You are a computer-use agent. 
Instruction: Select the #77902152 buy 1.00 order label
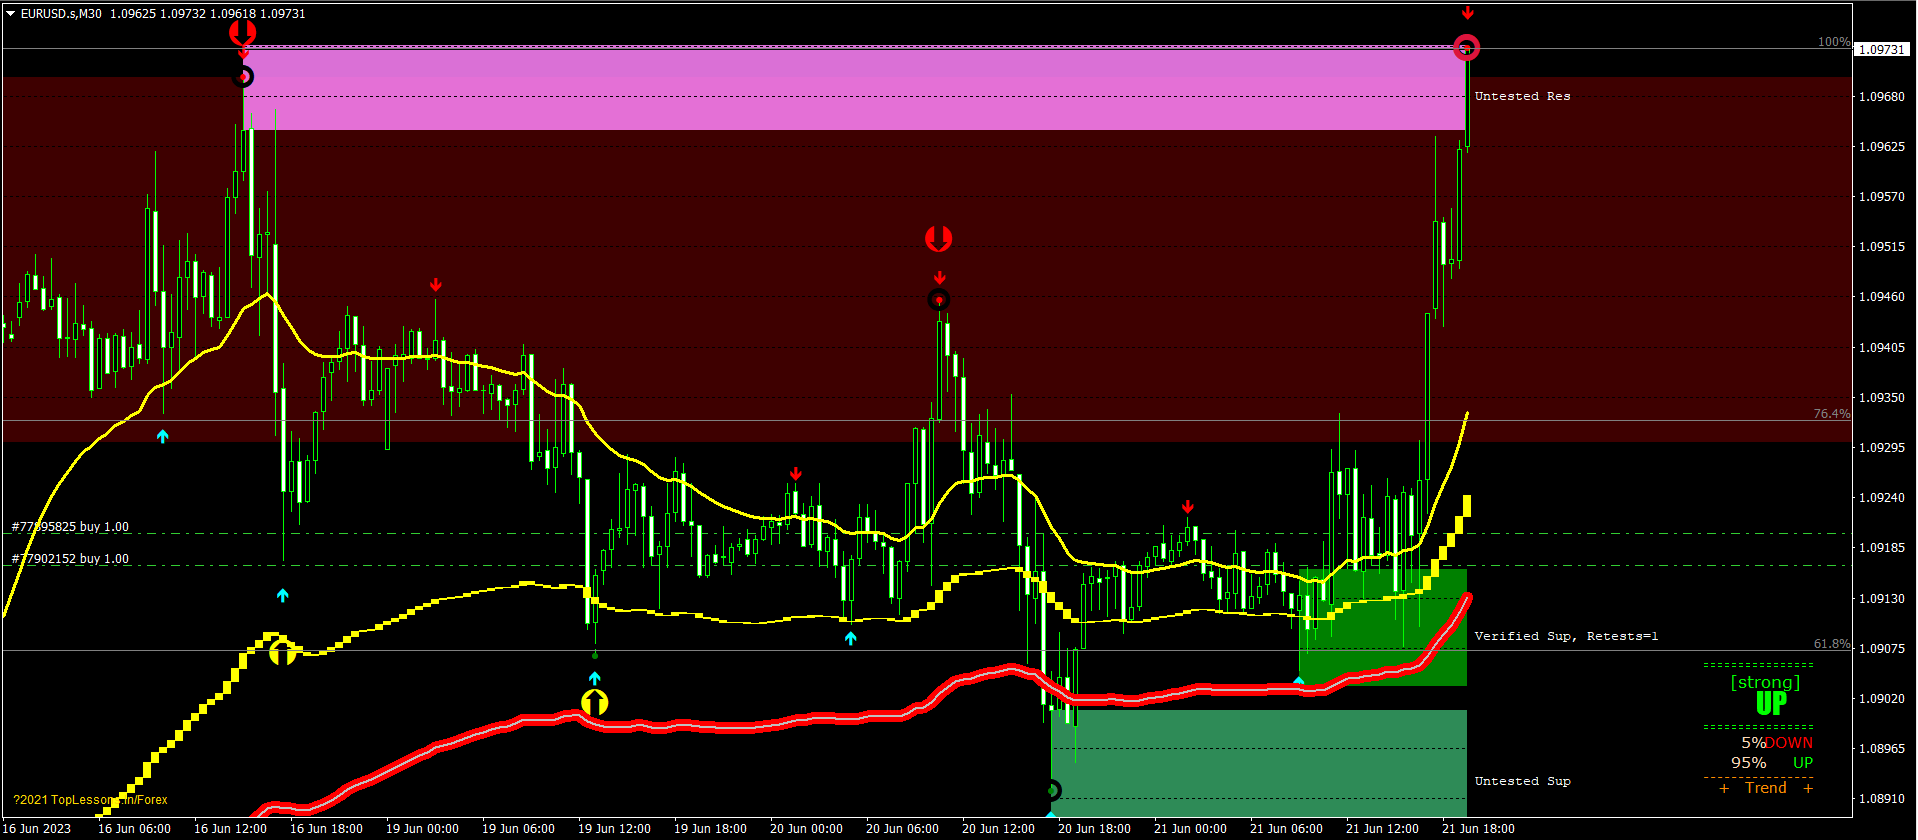click(70, 559)
